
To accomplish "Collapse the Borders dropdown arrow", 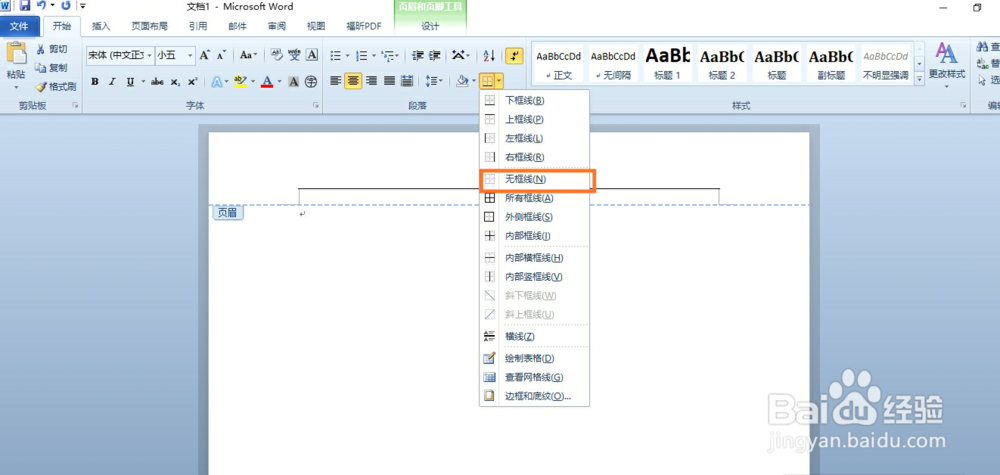I will click(499, 81).
